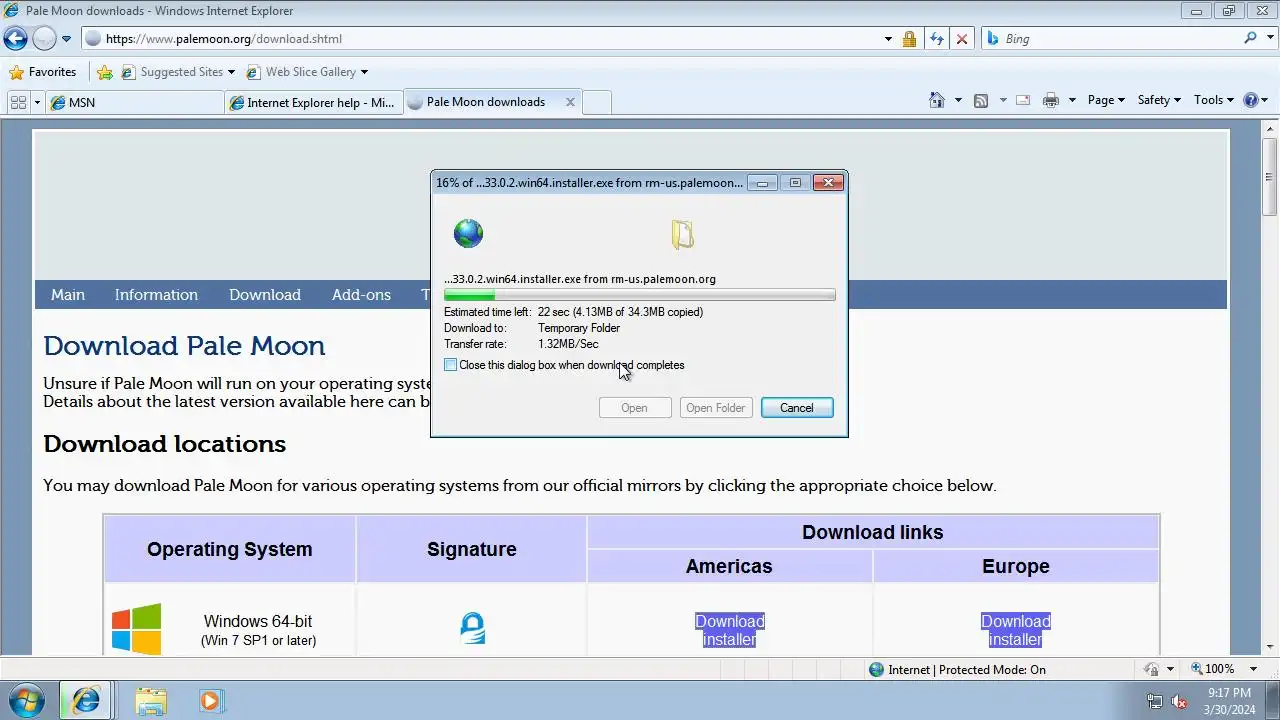Viewport: 1280px width, 720px height.
Task: Click the download progress bar
Action: pyautogui.click(x=639, y=296)
